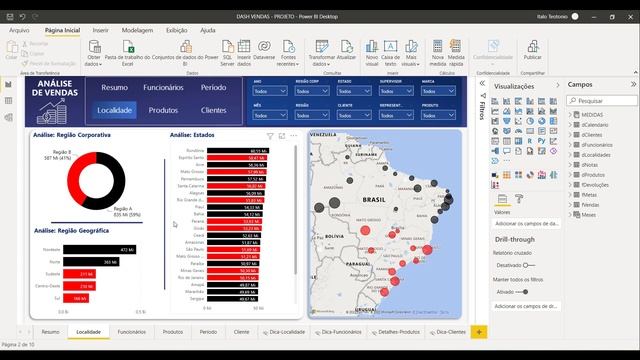The height and width of the screenshot is (360, 640).
Task: Open the ESTADO slicer dropdown
Action: 354,91
